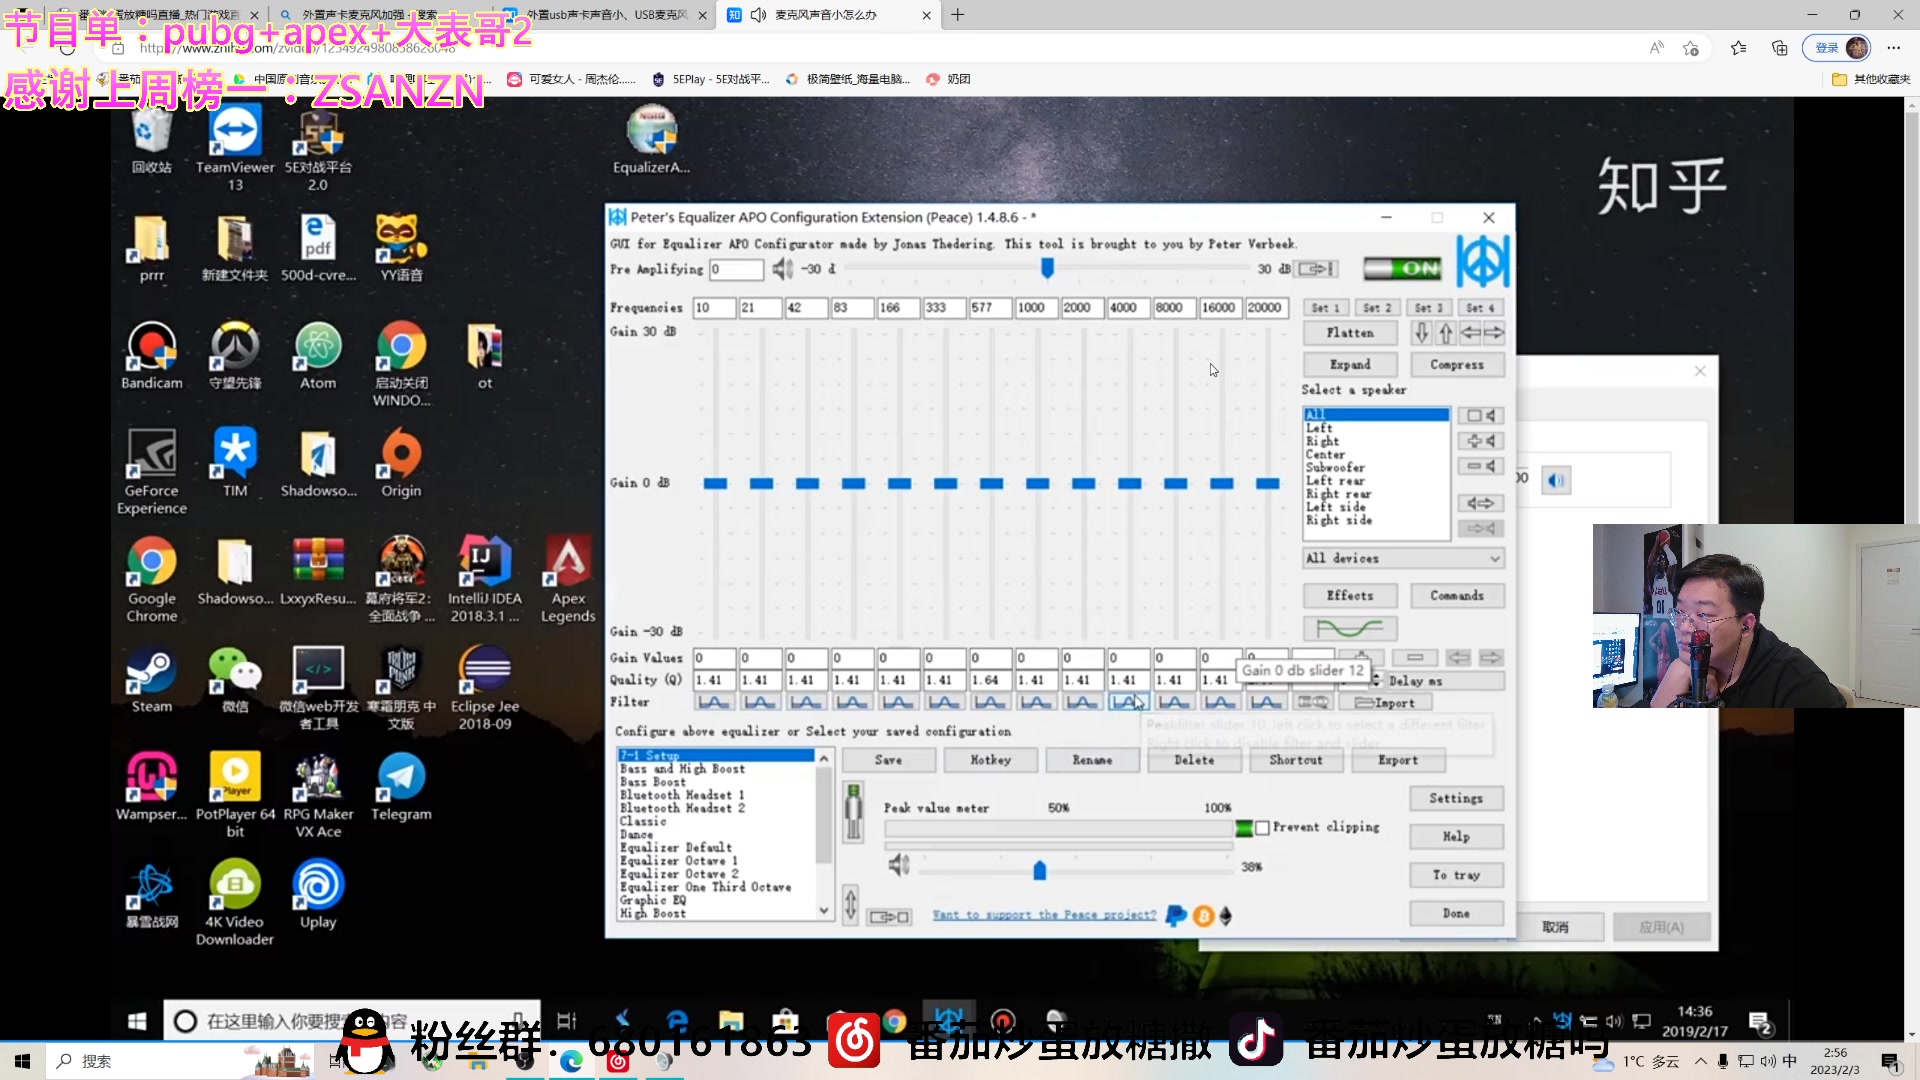Open the filter for the 1000 Hz band
Viewport: 1920px width, 1080px height.
(1036, 703)
